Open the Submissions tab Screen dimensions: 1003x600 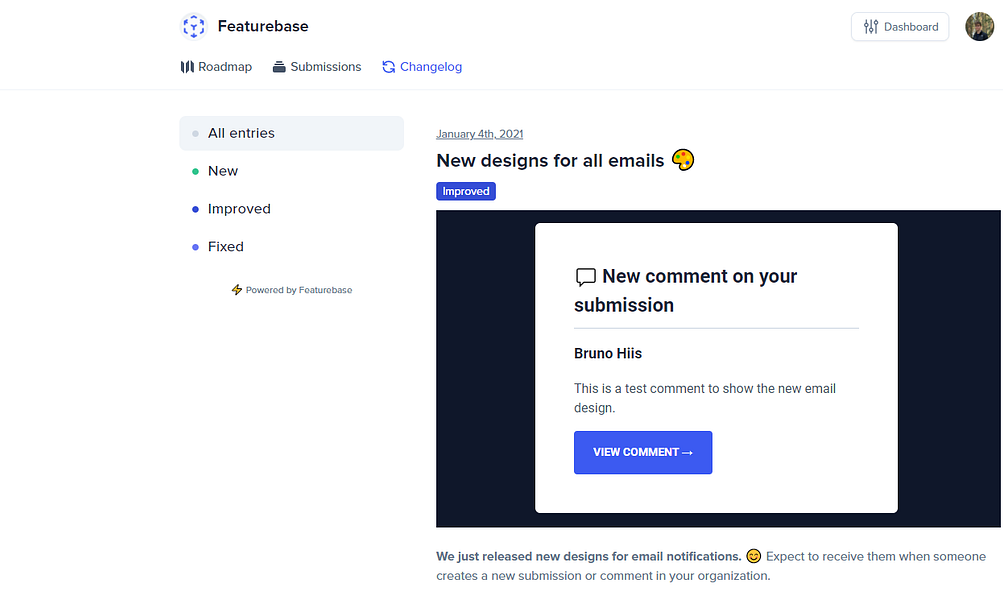(317, 66)
